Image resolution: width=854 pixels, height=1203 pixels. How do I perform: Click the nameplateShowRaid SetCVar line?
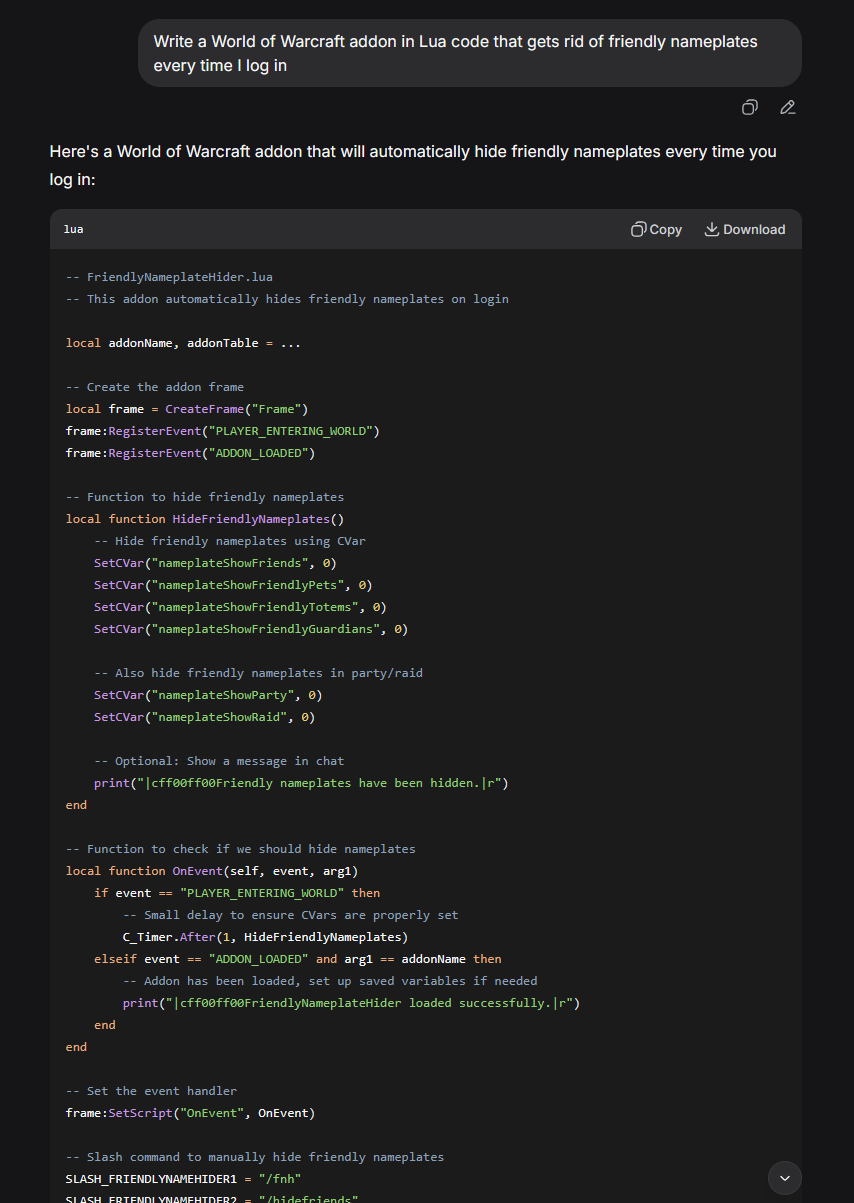pos(204,717)
